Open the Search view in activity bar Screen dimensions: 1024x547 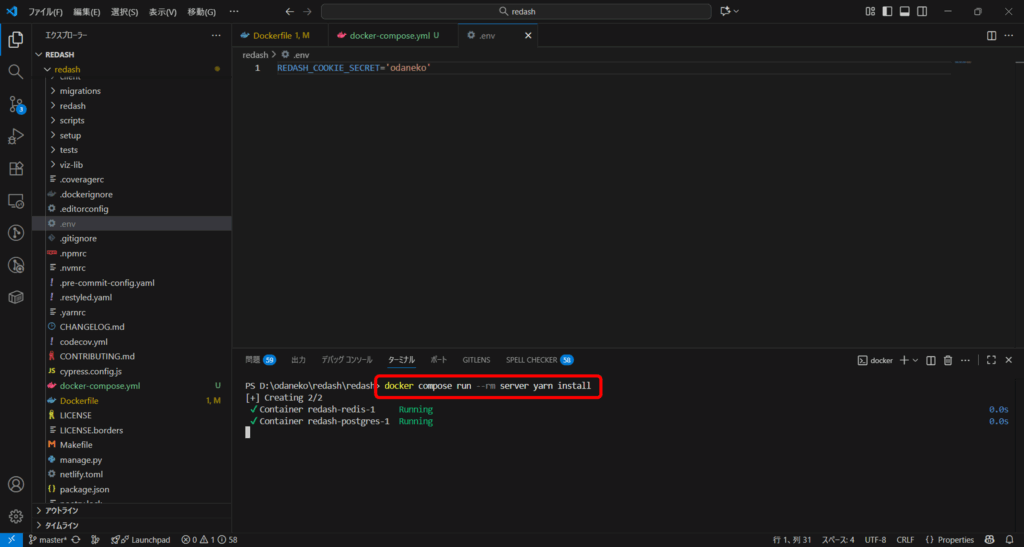click(x=15, y=72)
